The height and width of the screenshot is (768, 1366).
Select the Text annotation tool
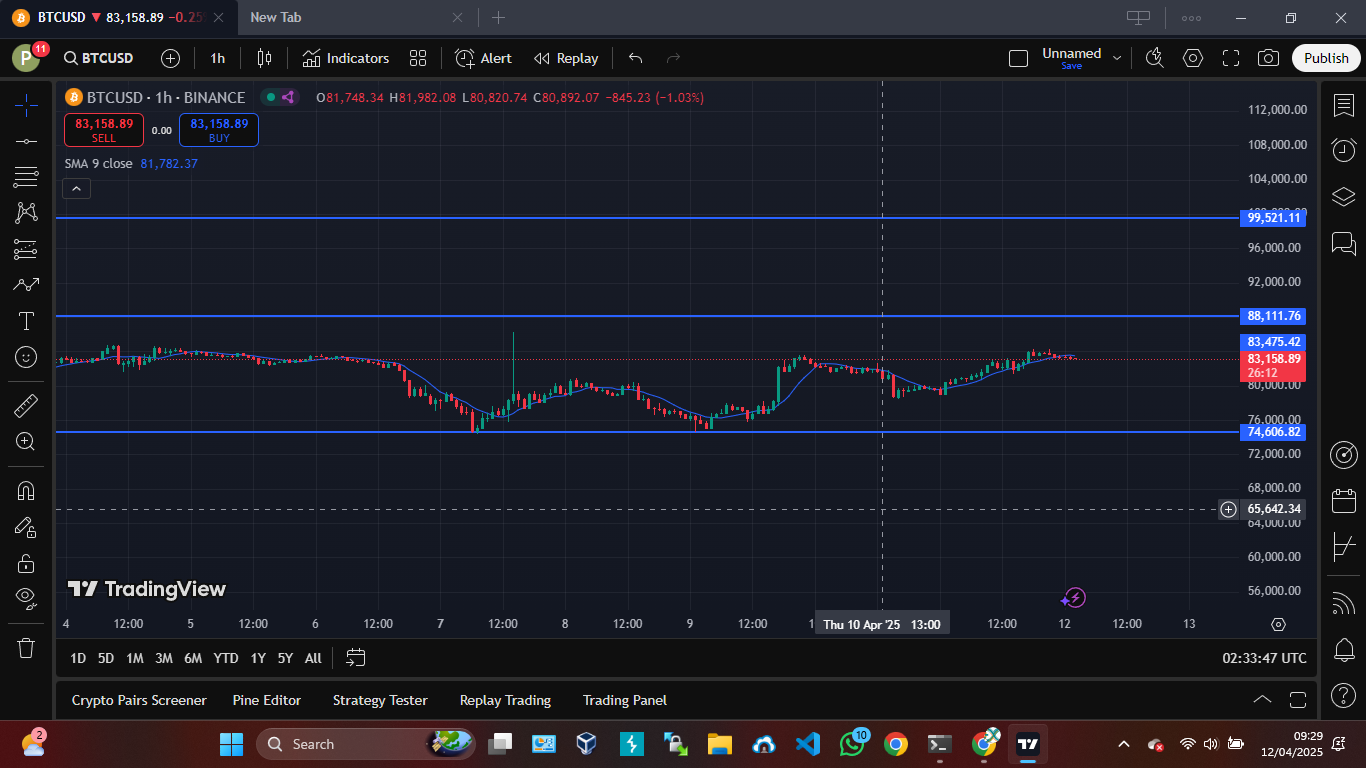(26, 321)
